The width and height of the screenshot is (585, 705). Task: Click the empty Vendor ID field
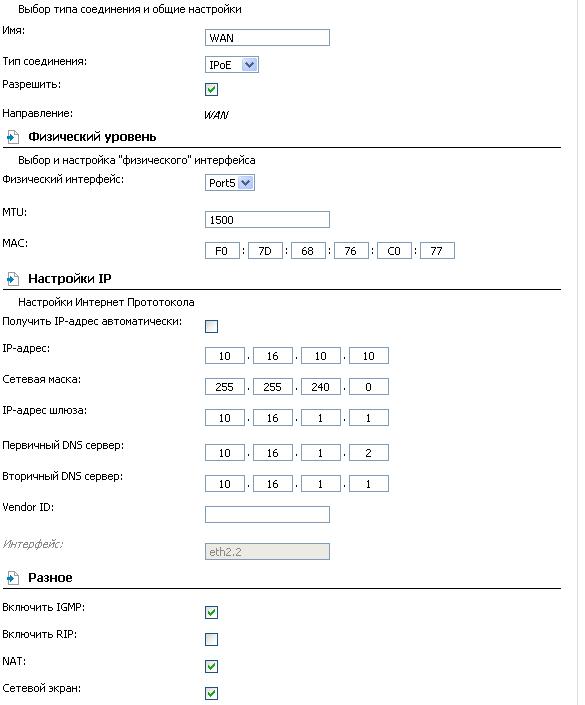(x=267, y=515)
